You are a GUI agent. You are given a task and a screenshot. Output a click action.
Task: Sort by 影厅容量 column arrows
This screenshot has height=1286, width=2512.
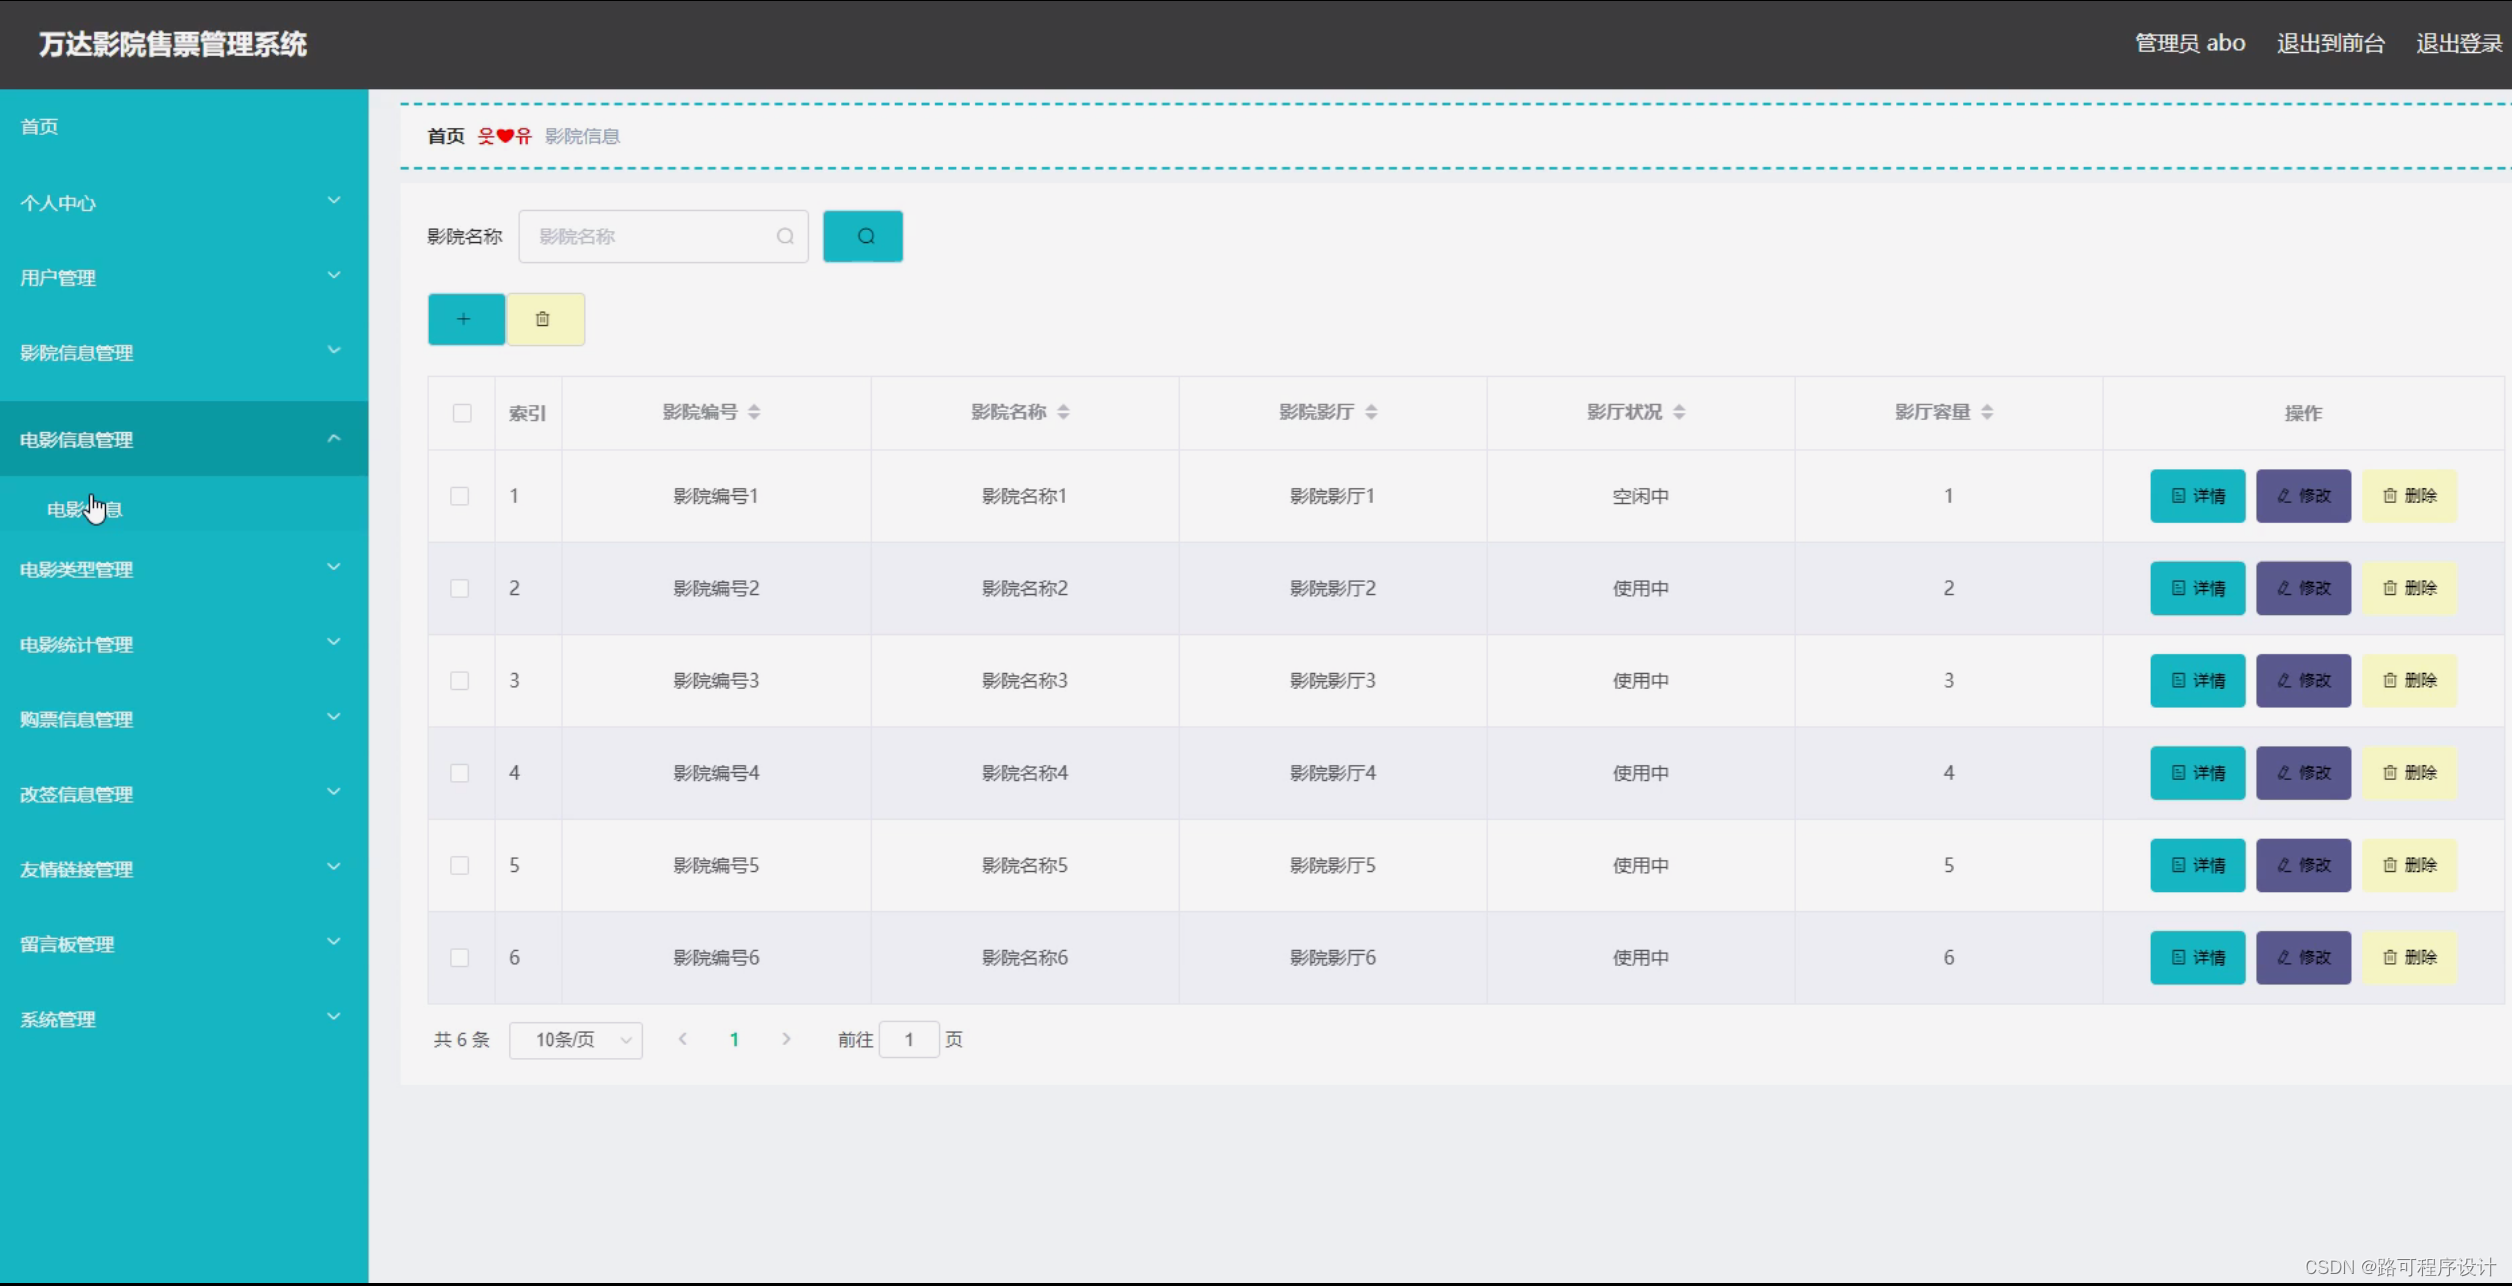pyautogui.click(x=1986, y=412)
